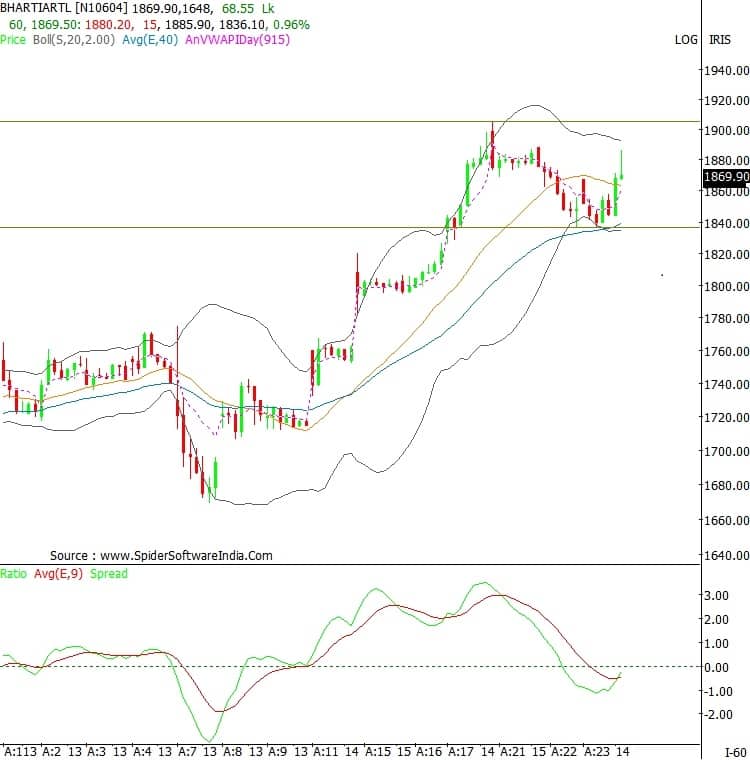Screen dimensions: 750x760
Task: Select the Avg(E,9) label in lower panel
Action: pos(58,574)
